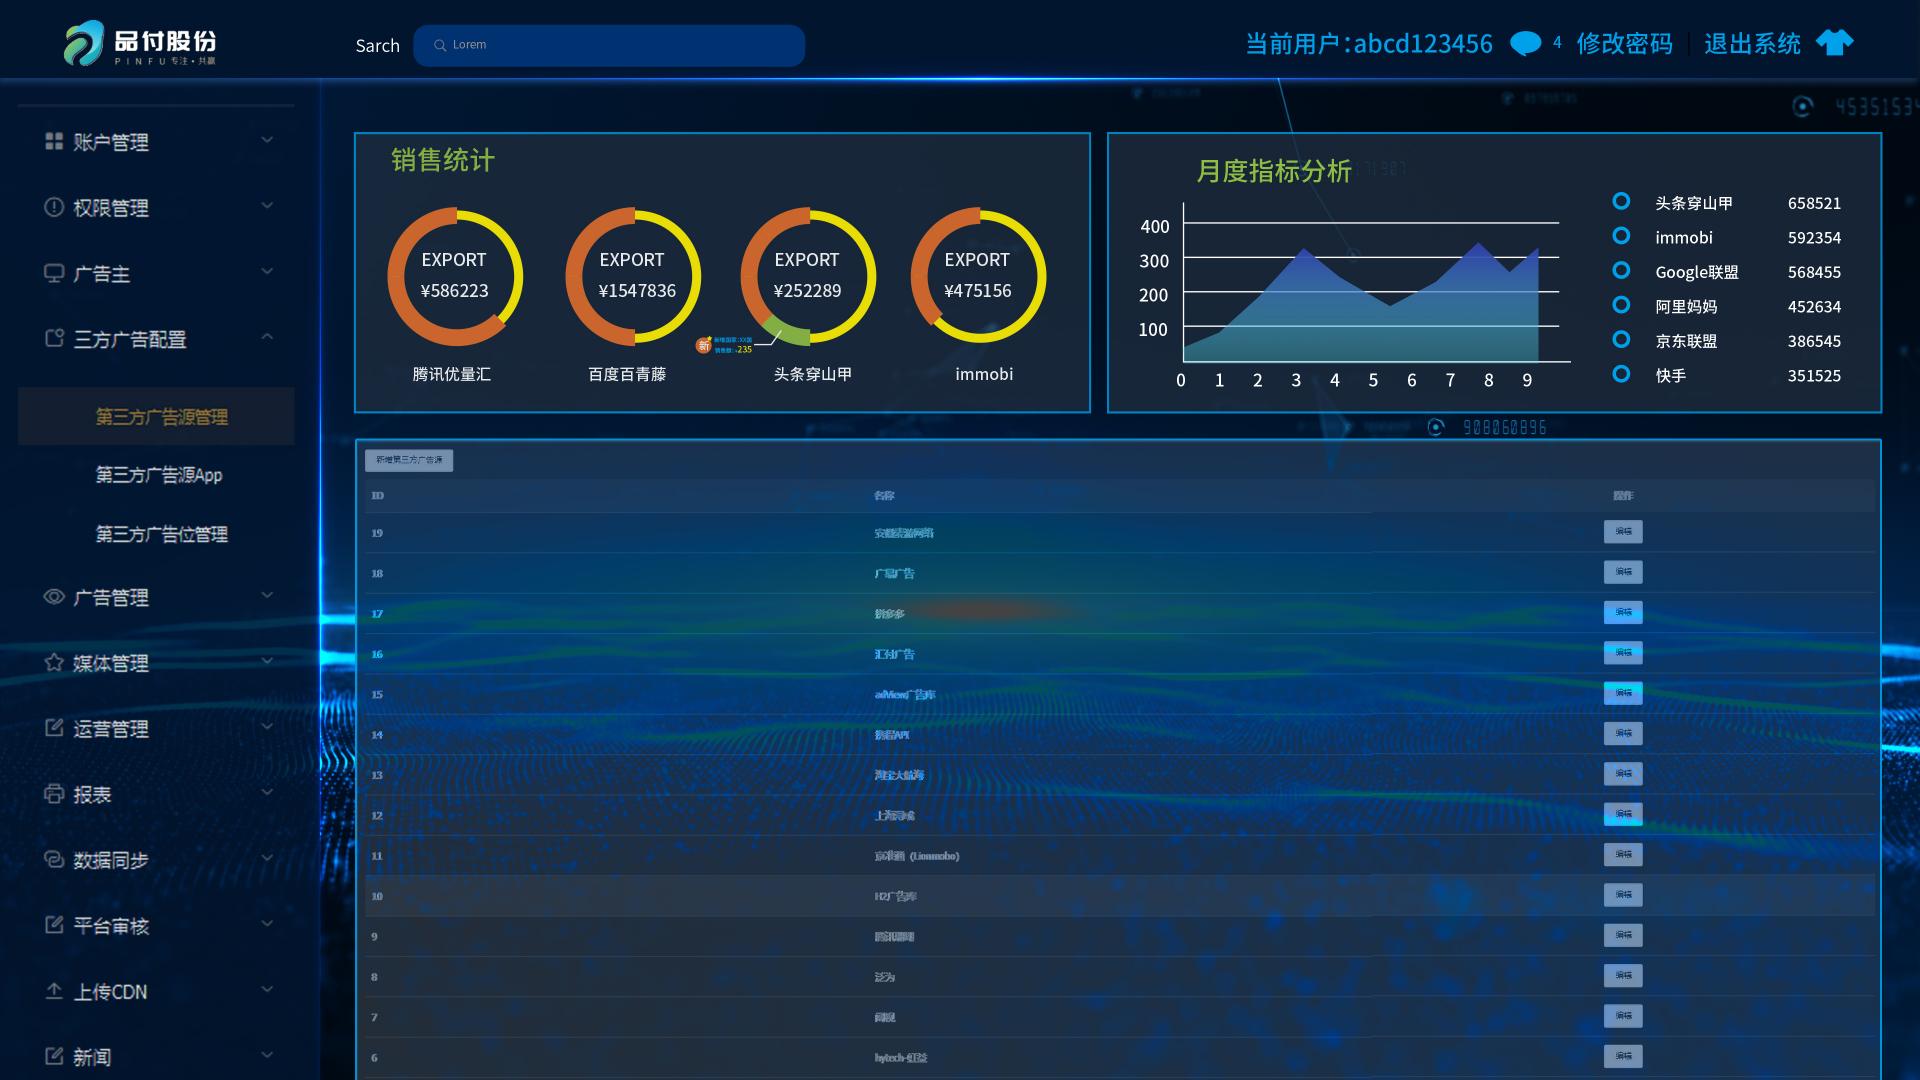Click the 三方广告配置 sidebar icon
The image size is (1920, 1080).
[x=54, y=338]
